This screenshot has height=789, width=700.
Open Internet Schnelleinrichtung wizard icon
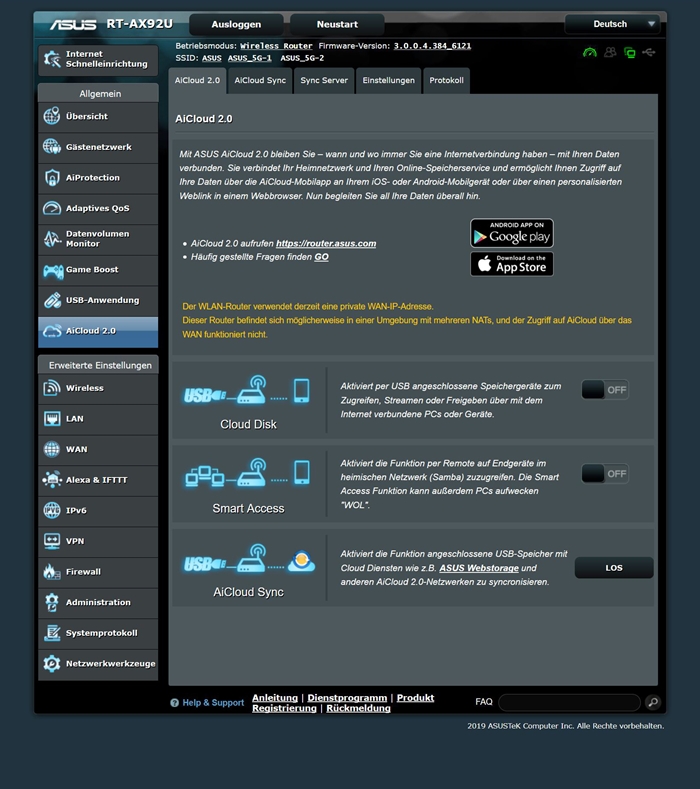point(52,59)
